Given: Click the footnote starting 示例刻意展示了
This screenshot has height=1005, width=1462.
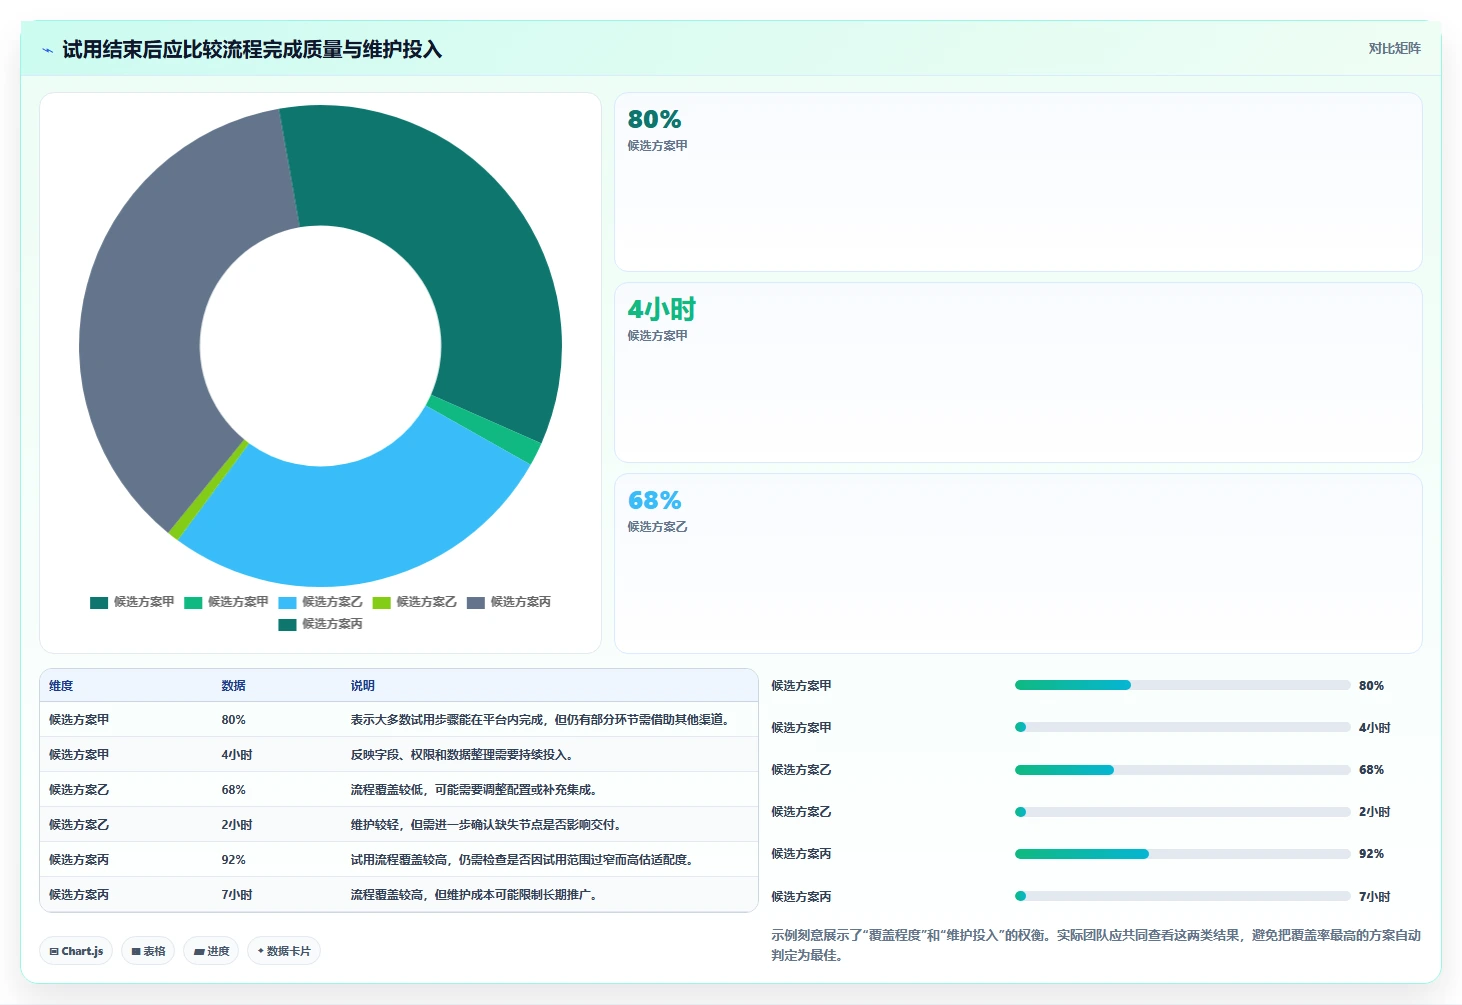Looking at the screenshot, I should (x=1096, y=945).
